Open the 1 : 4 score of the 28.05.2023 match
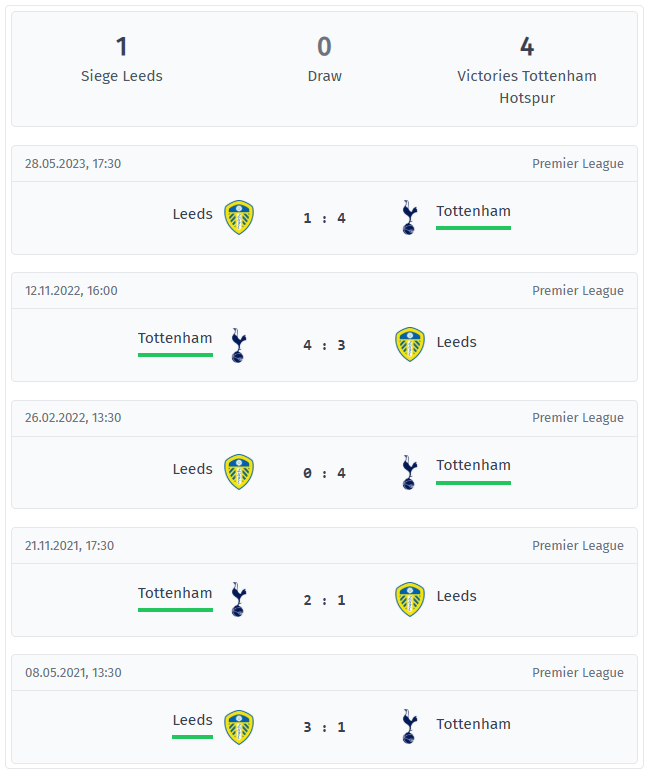Viewport: 648px width, 774px height. point(324,218)
